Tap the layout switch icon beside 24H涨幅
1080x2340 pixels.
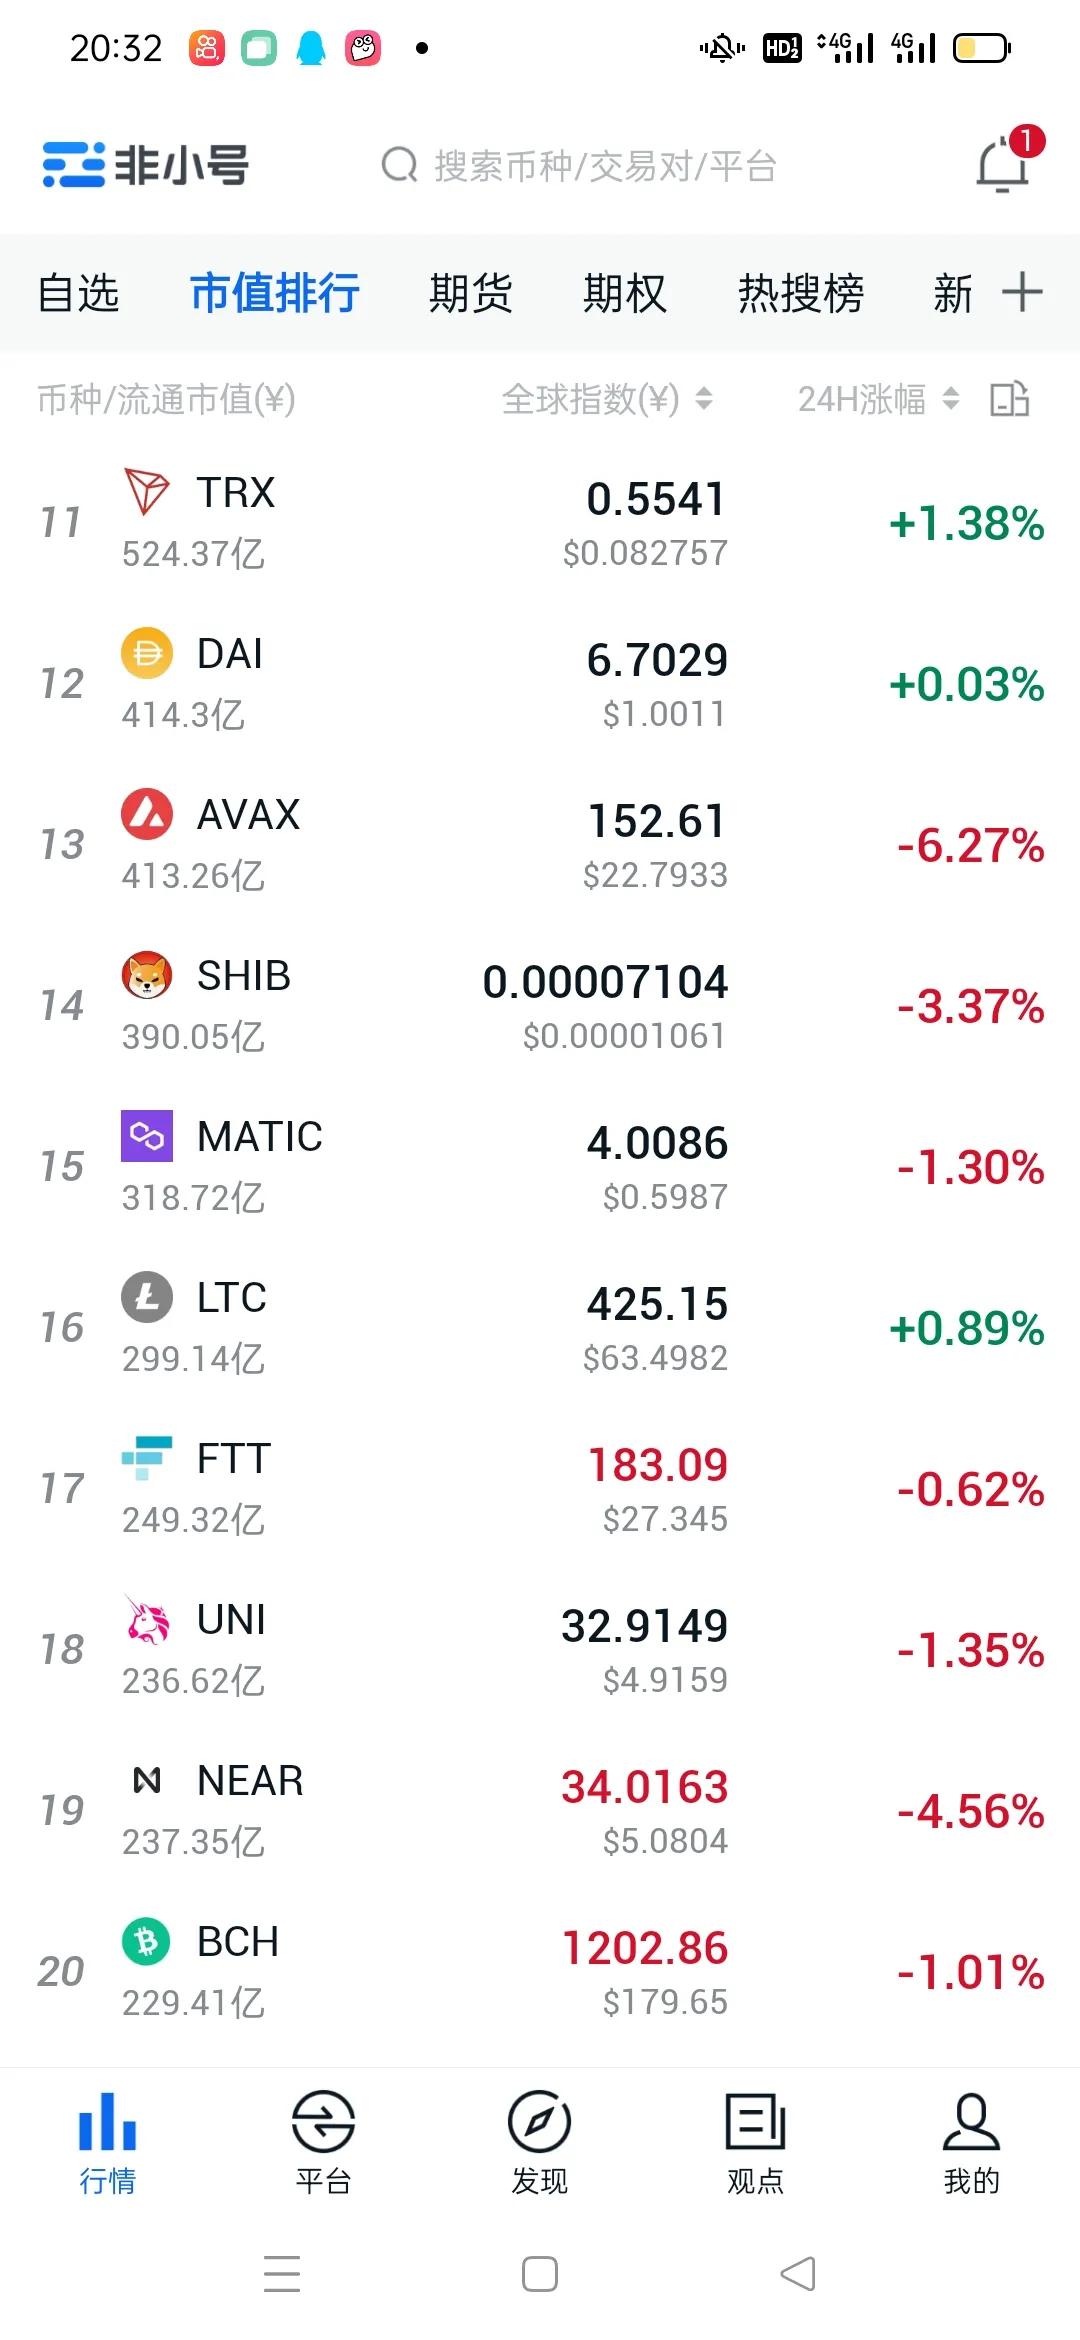tap(1010, 398)
